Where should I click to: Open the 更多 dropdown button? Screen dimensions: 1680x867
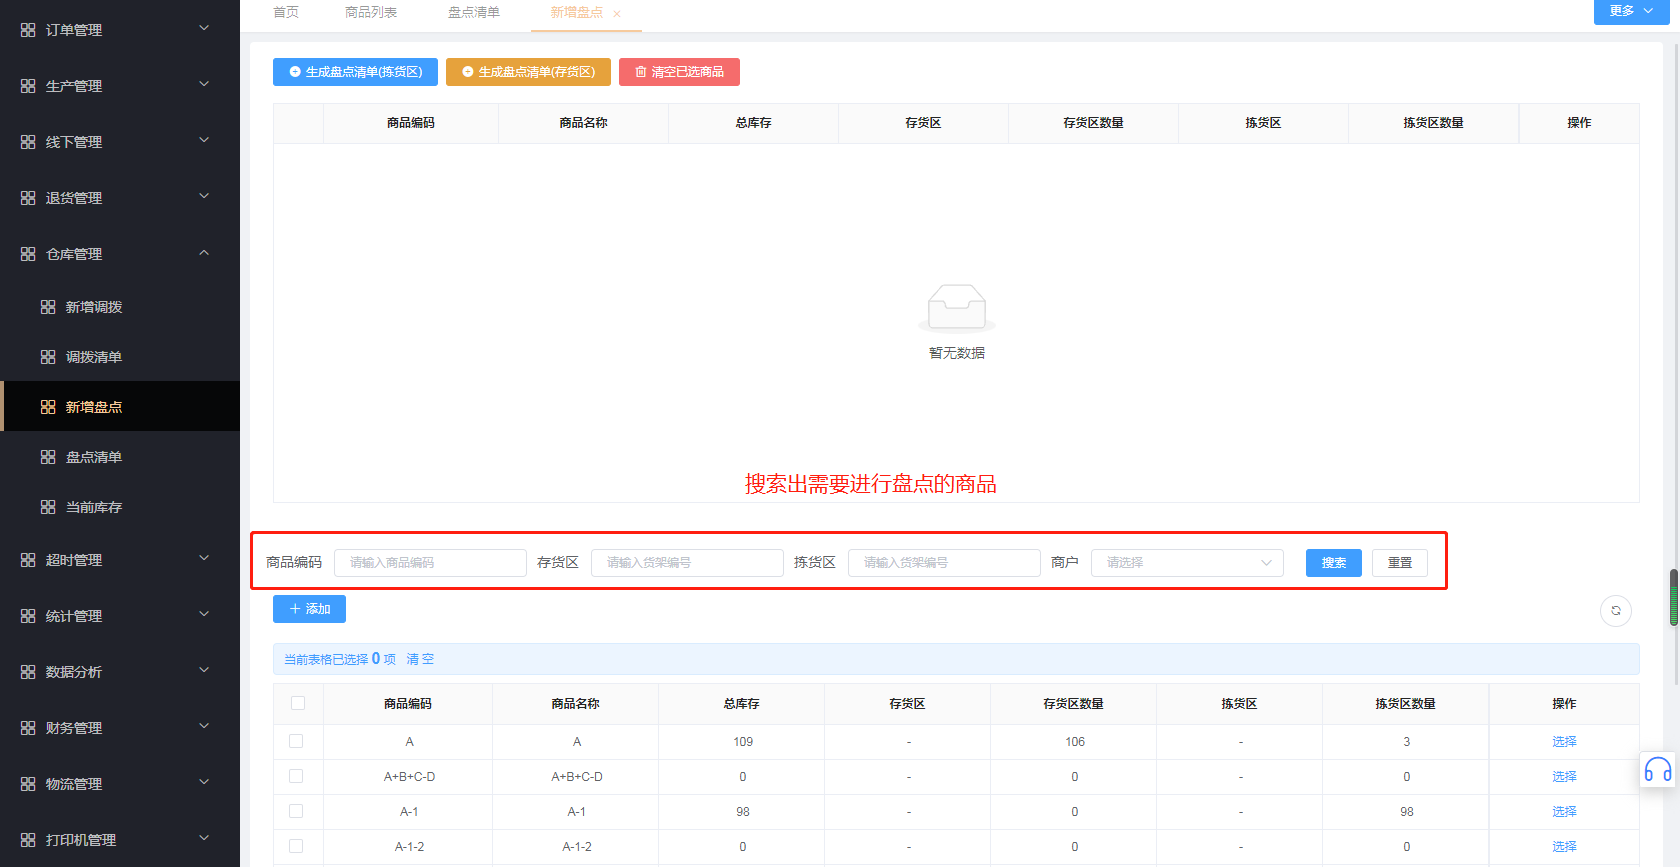click(1631, 11)
